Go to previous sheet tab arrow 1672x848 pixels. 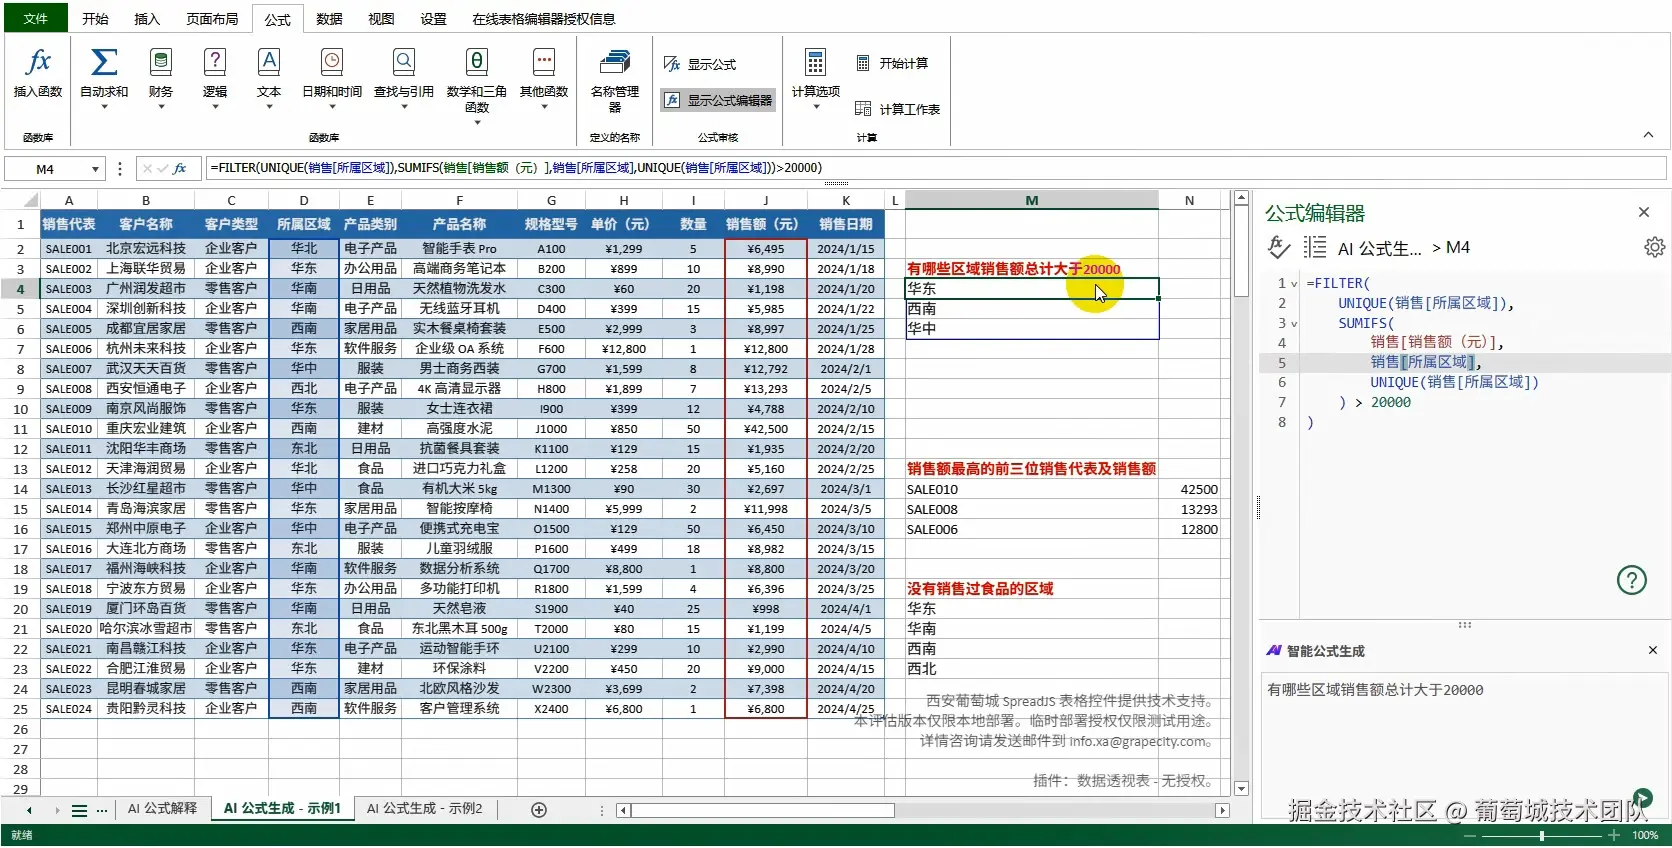(29, 811)
